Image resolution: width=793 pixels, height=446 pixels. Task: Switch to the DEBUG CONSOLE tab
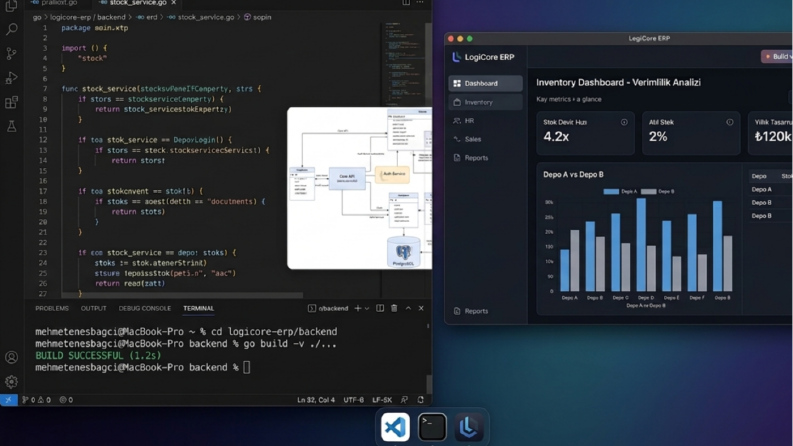click(145, 308)
